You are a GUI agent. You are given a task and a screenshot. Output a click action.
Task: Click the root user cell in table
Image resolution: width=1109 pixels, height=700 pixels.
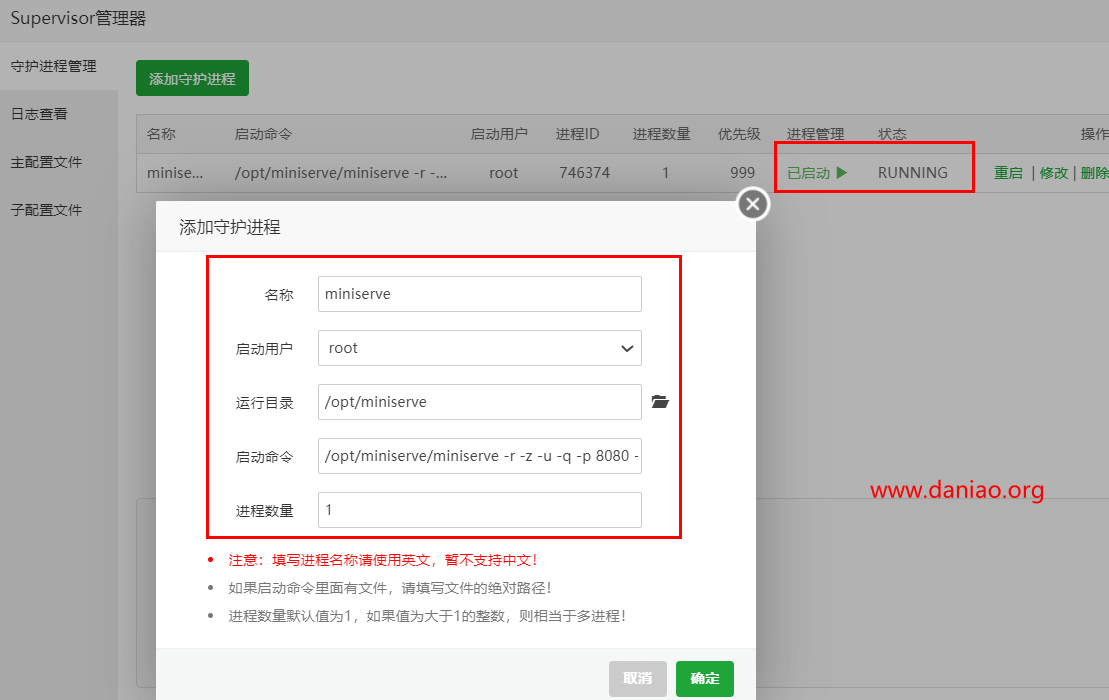click(x=504, y=173)
